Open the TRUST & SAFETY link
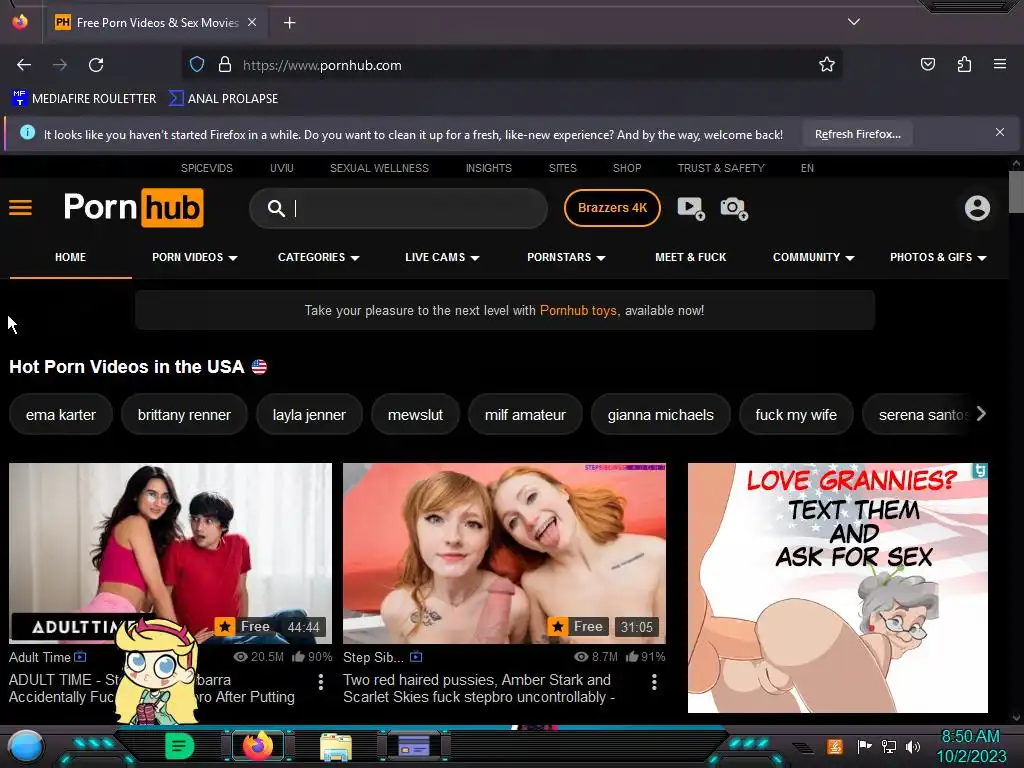 (x=721, y=168)
